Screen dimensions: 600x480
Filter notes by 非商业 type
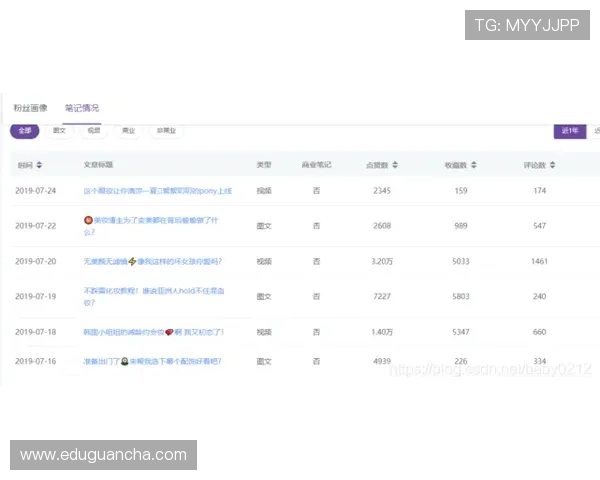[x=166, y=130]
